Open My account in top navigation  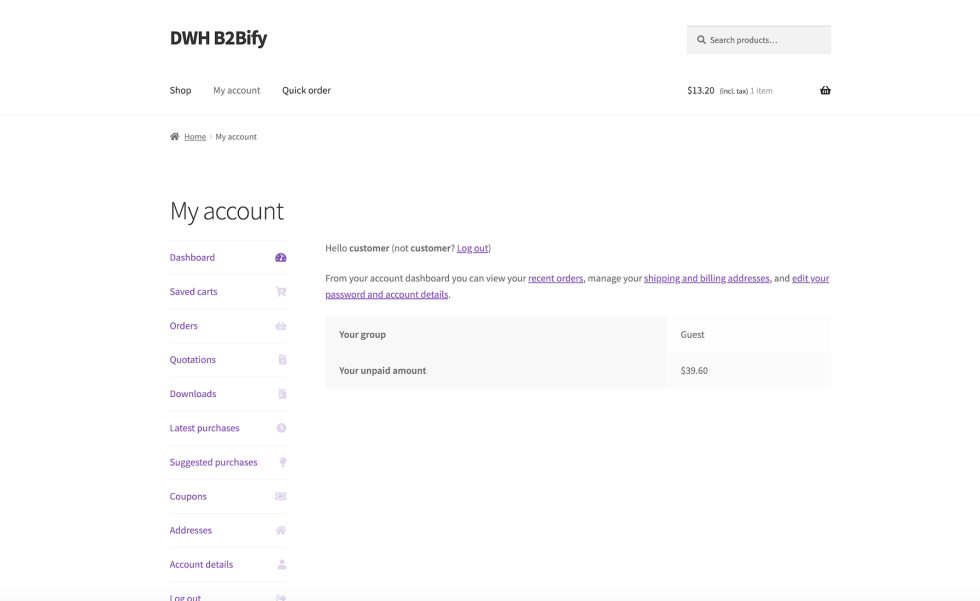tap(236, 90)
